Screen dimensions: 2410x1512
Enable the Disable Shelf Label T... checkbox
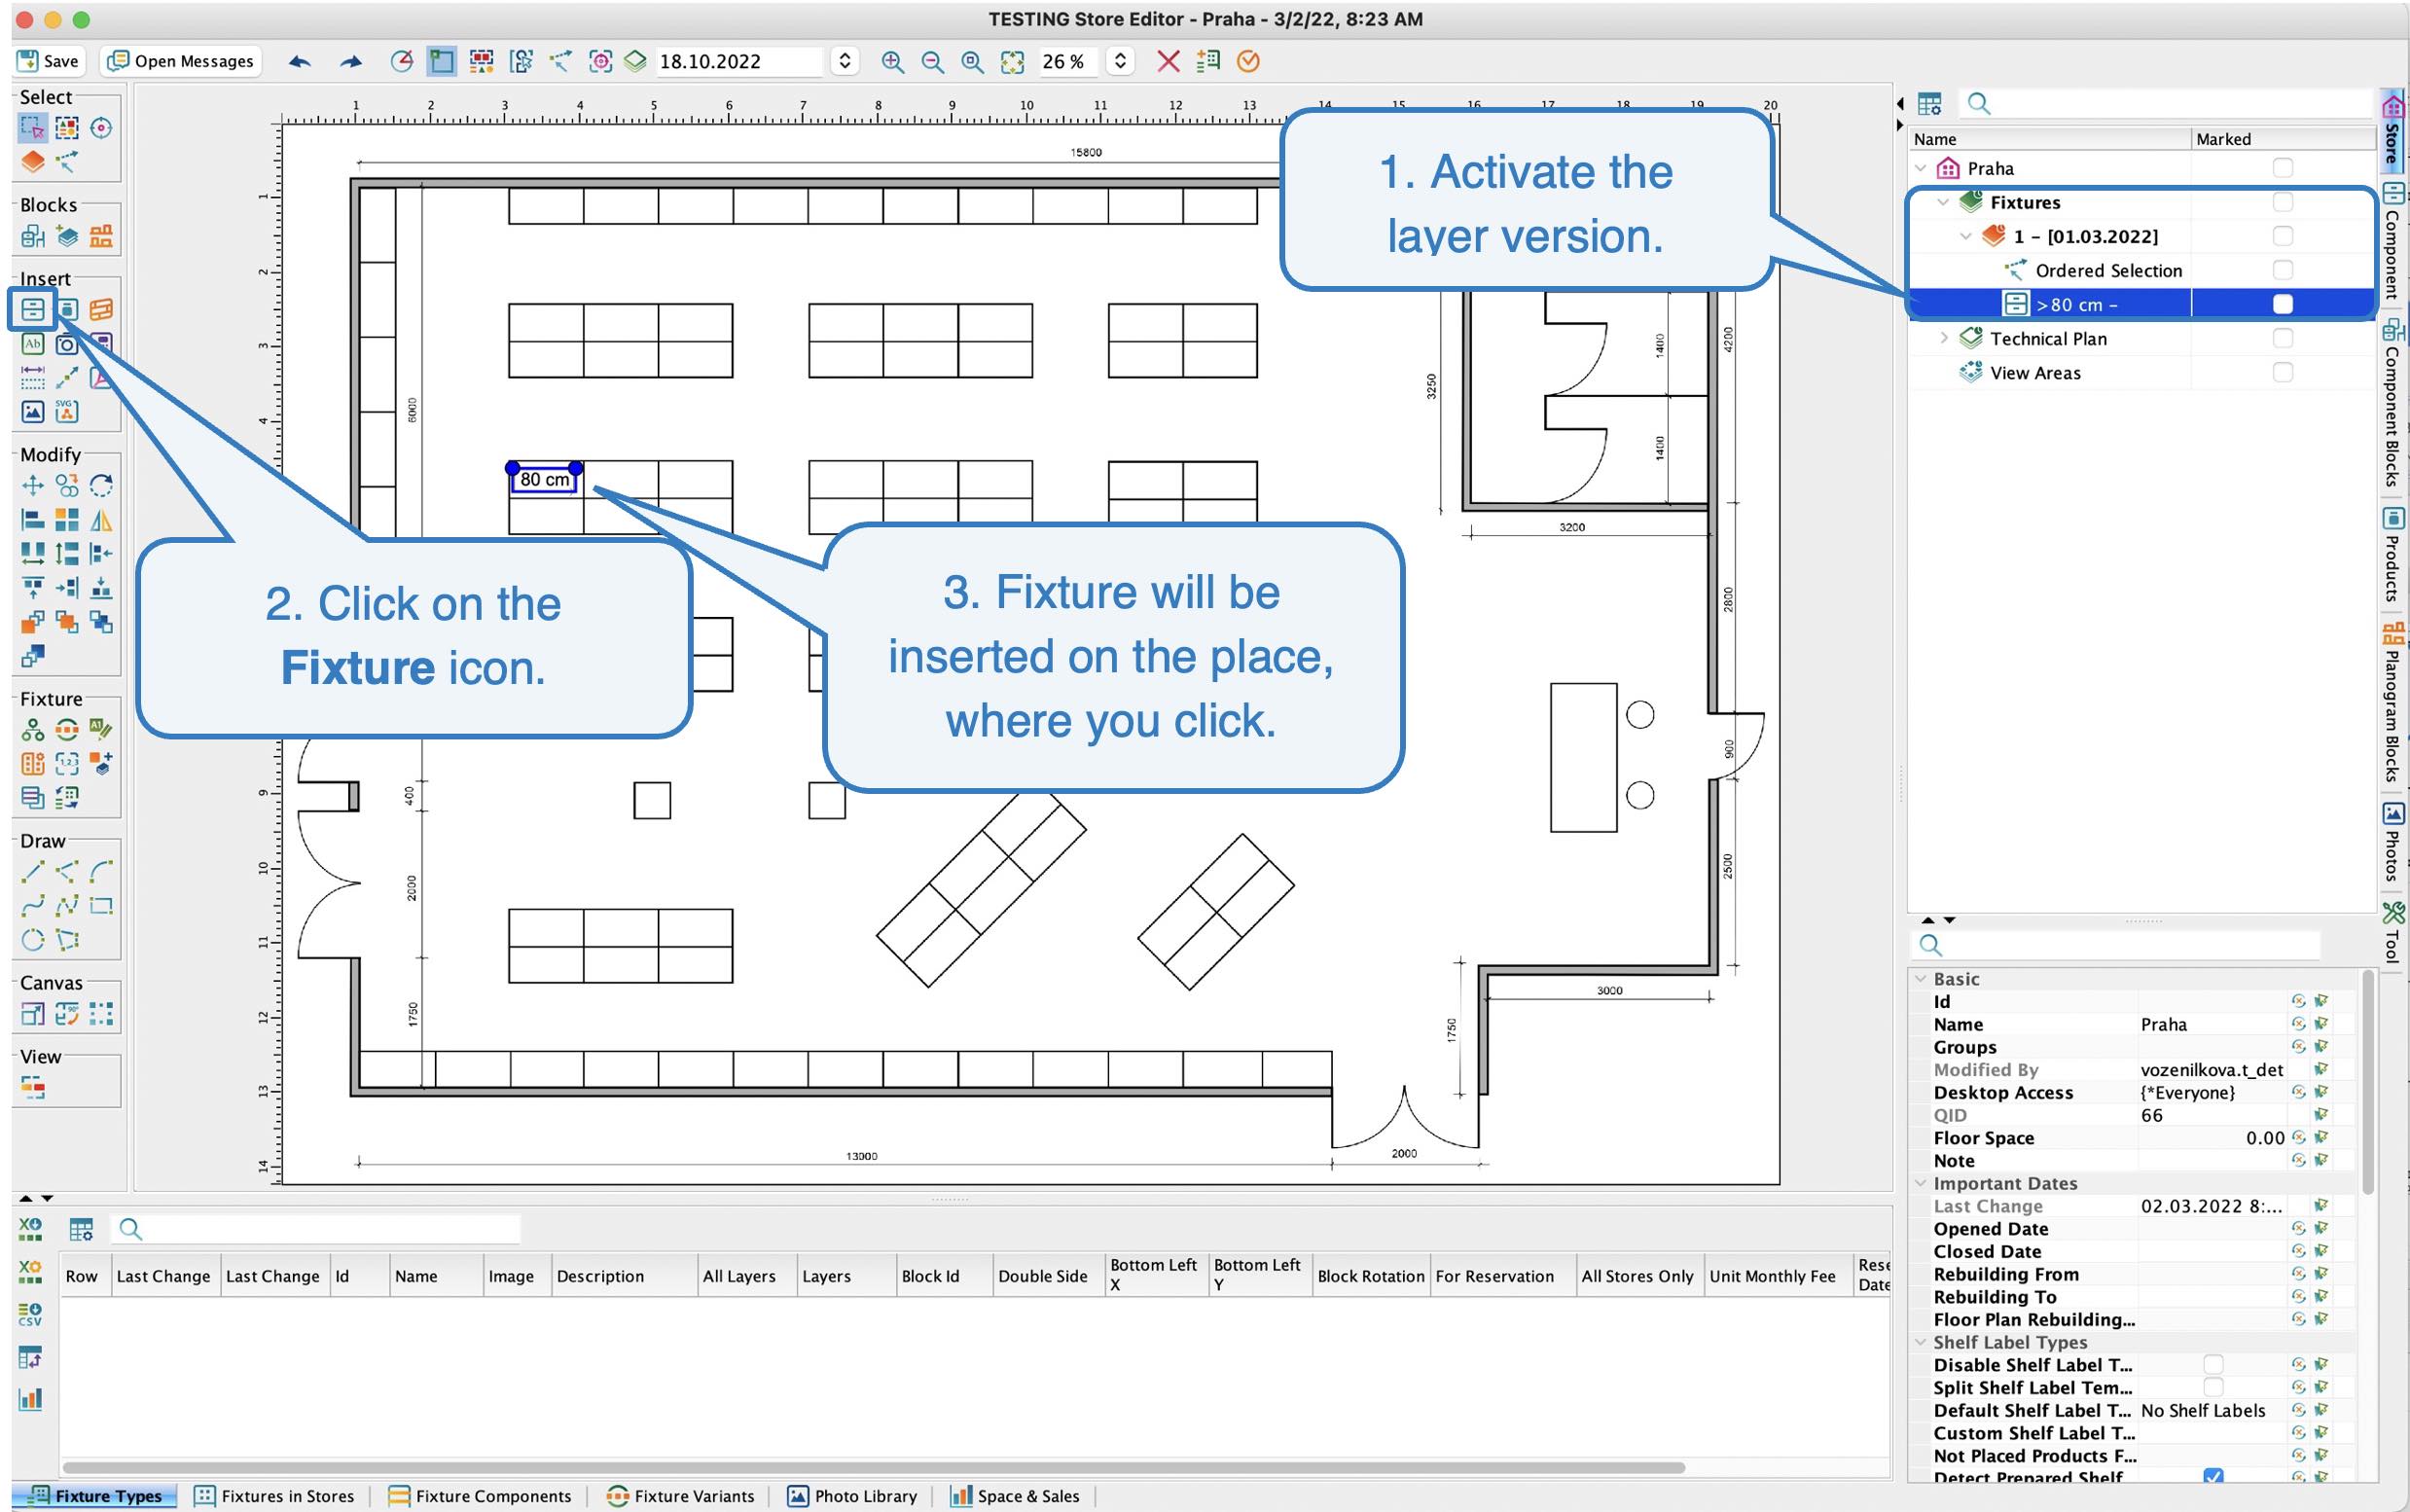(2214, 1365)
